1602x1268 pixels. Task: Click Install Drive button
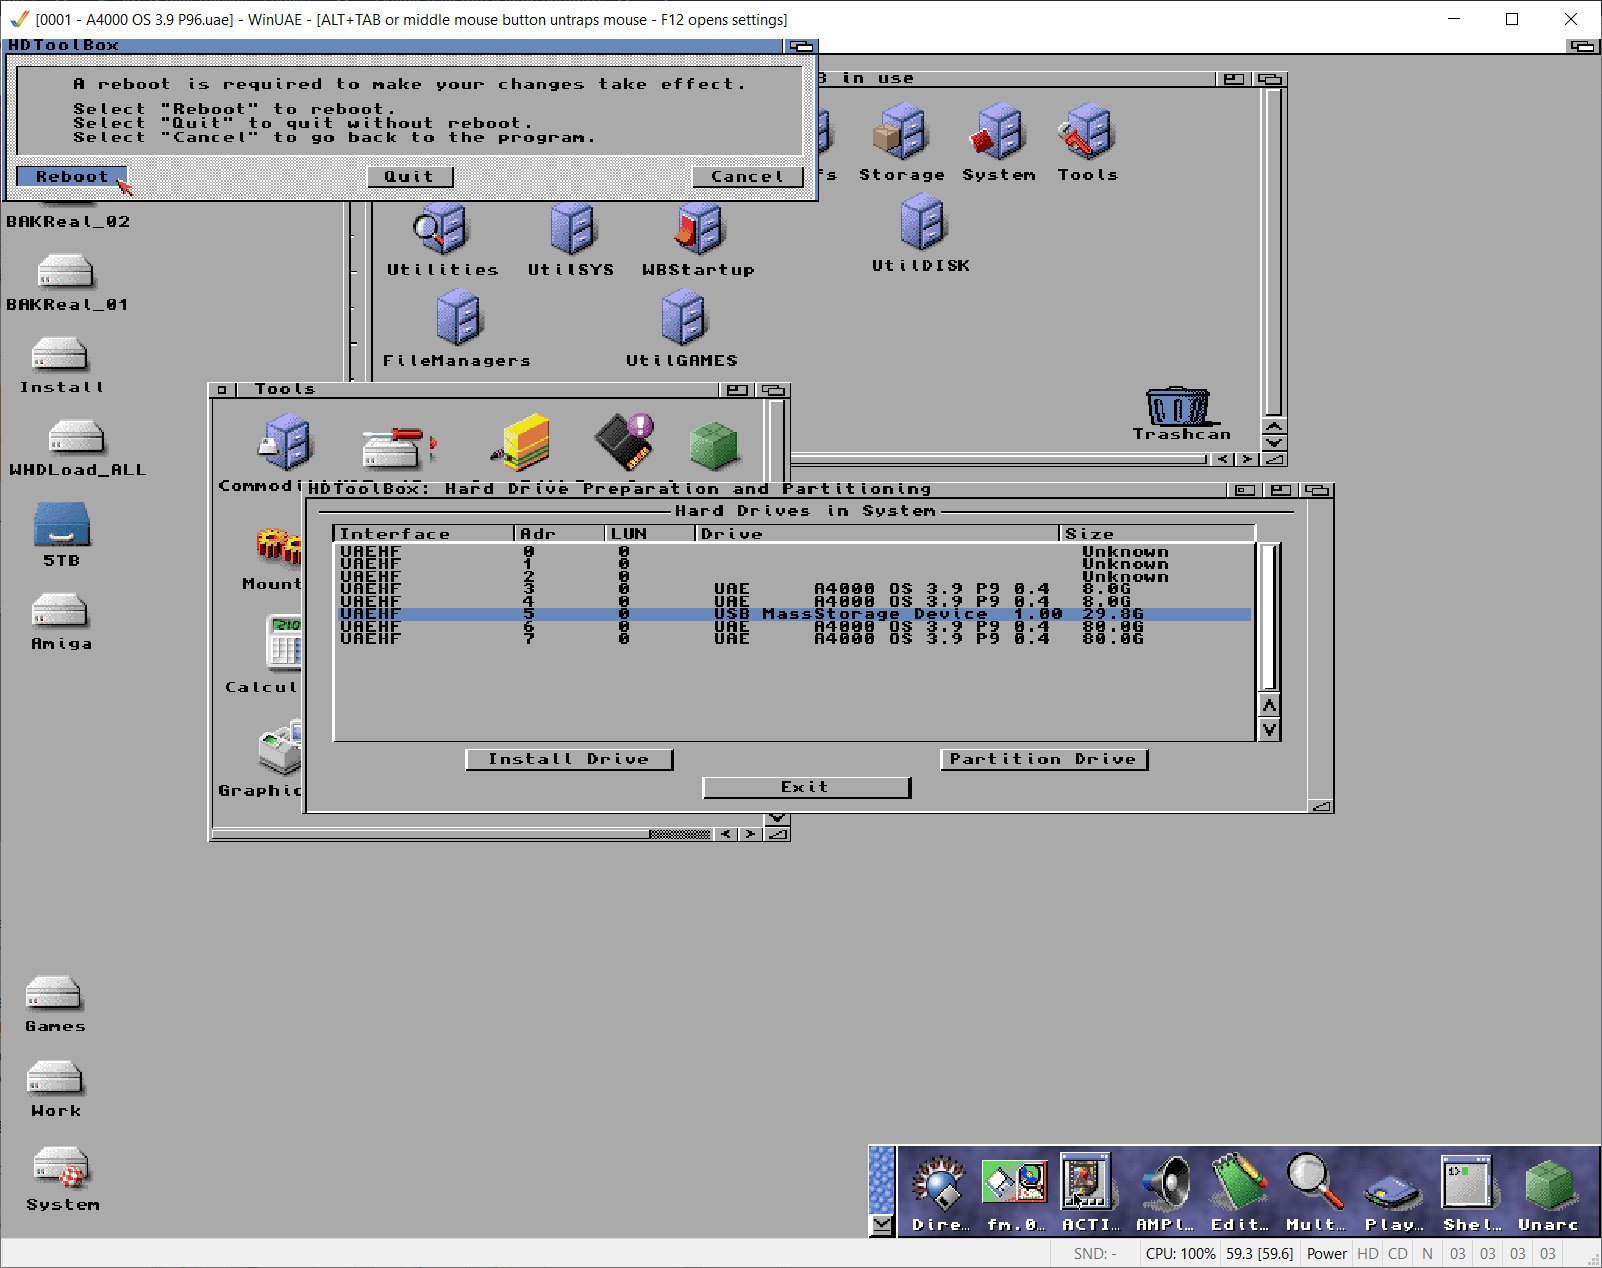click(569, 759)
